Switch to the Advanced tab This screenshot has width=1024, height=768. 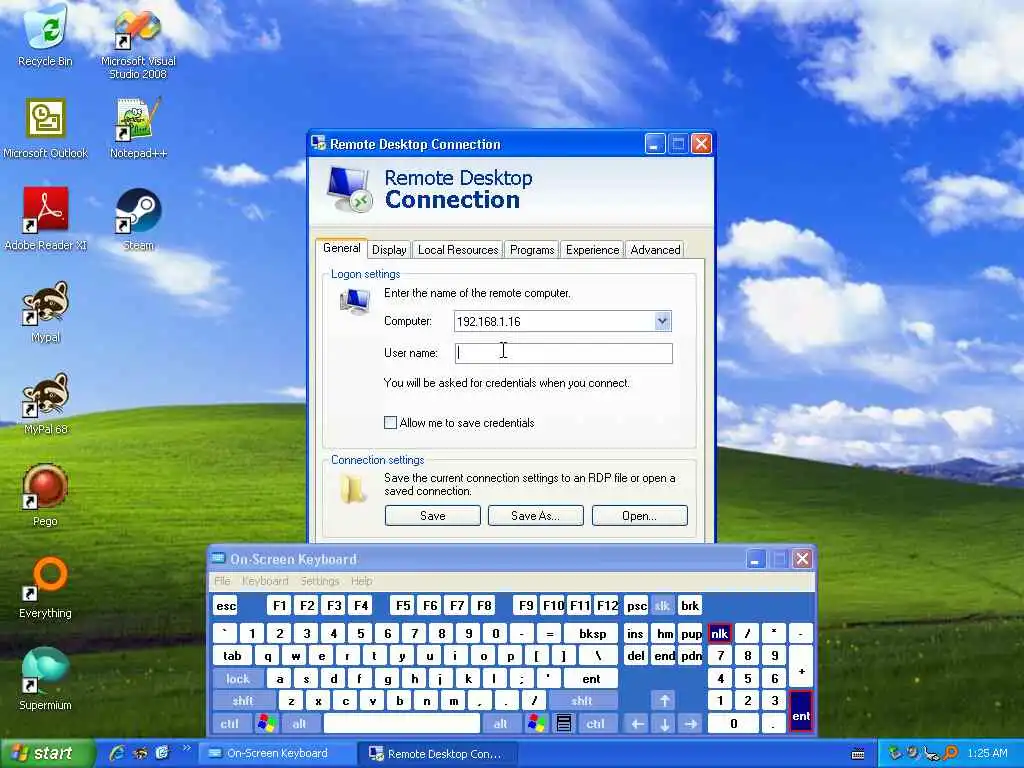click(x=655, y=249)
